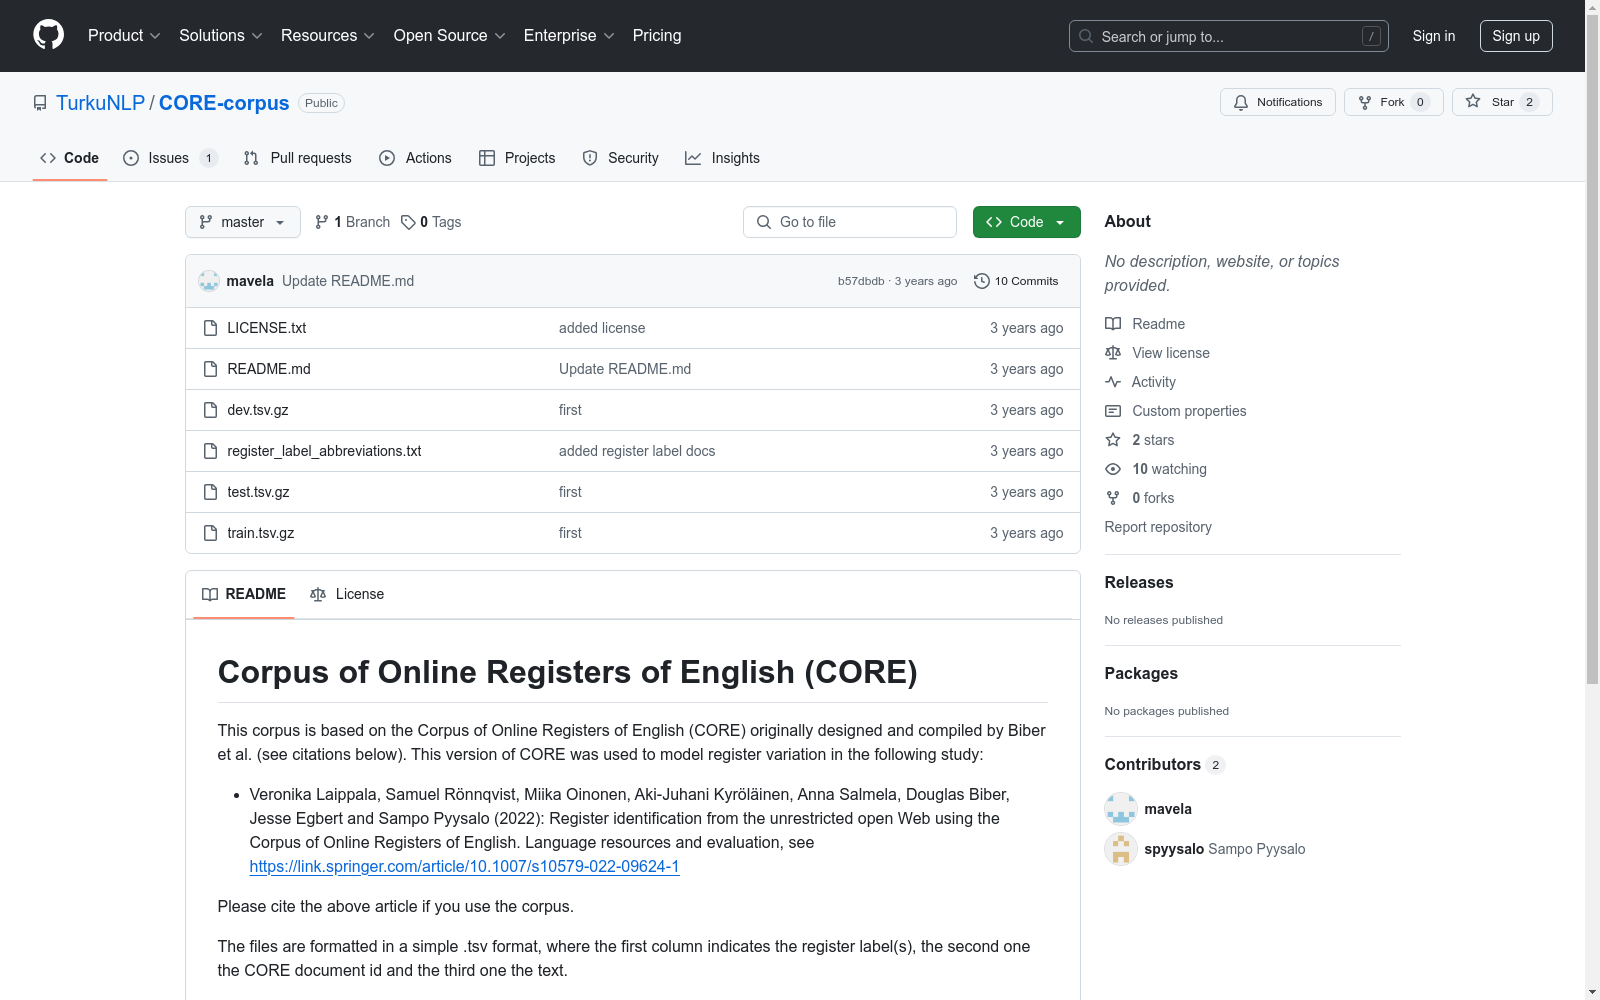
Task: Click the file icon next to LICENSE.txt
Action: click(210, 328)
